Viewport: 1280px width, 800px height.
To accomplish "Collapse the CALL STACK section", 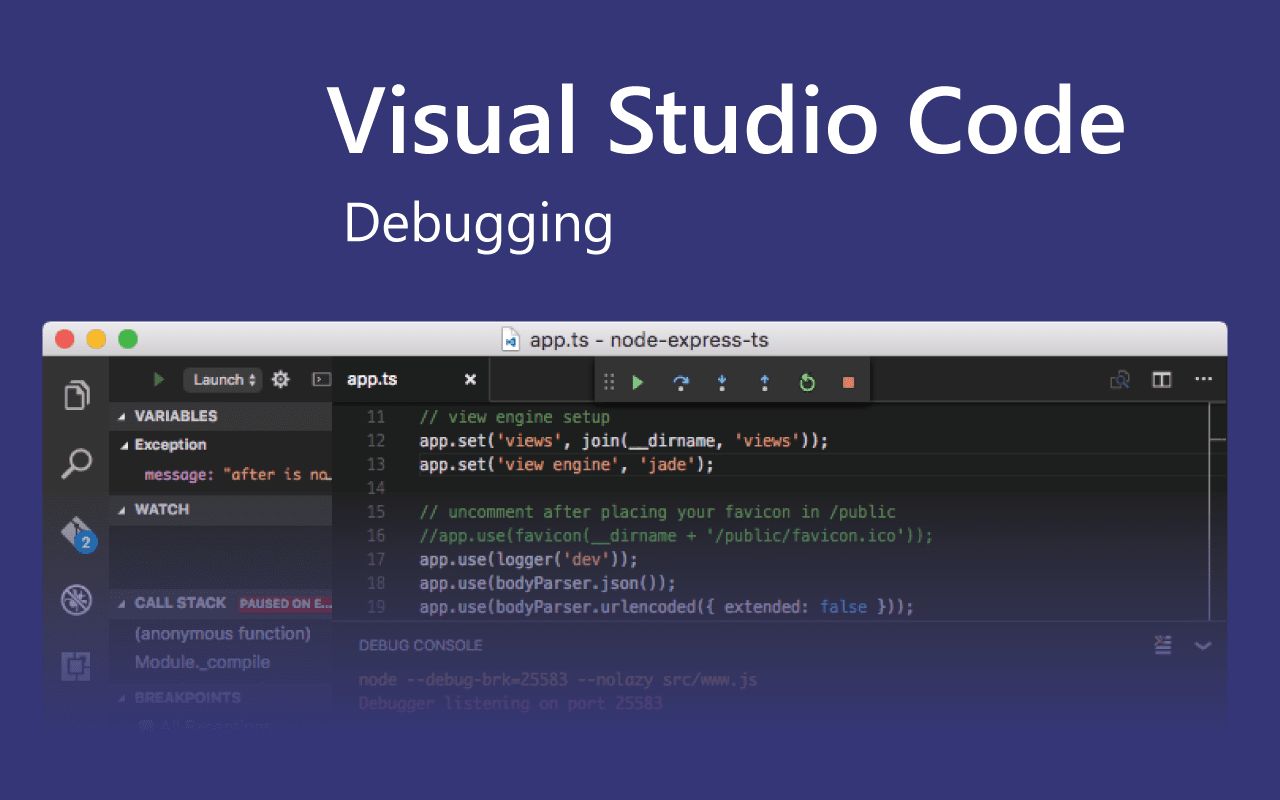I will click(x=123, y=603).
